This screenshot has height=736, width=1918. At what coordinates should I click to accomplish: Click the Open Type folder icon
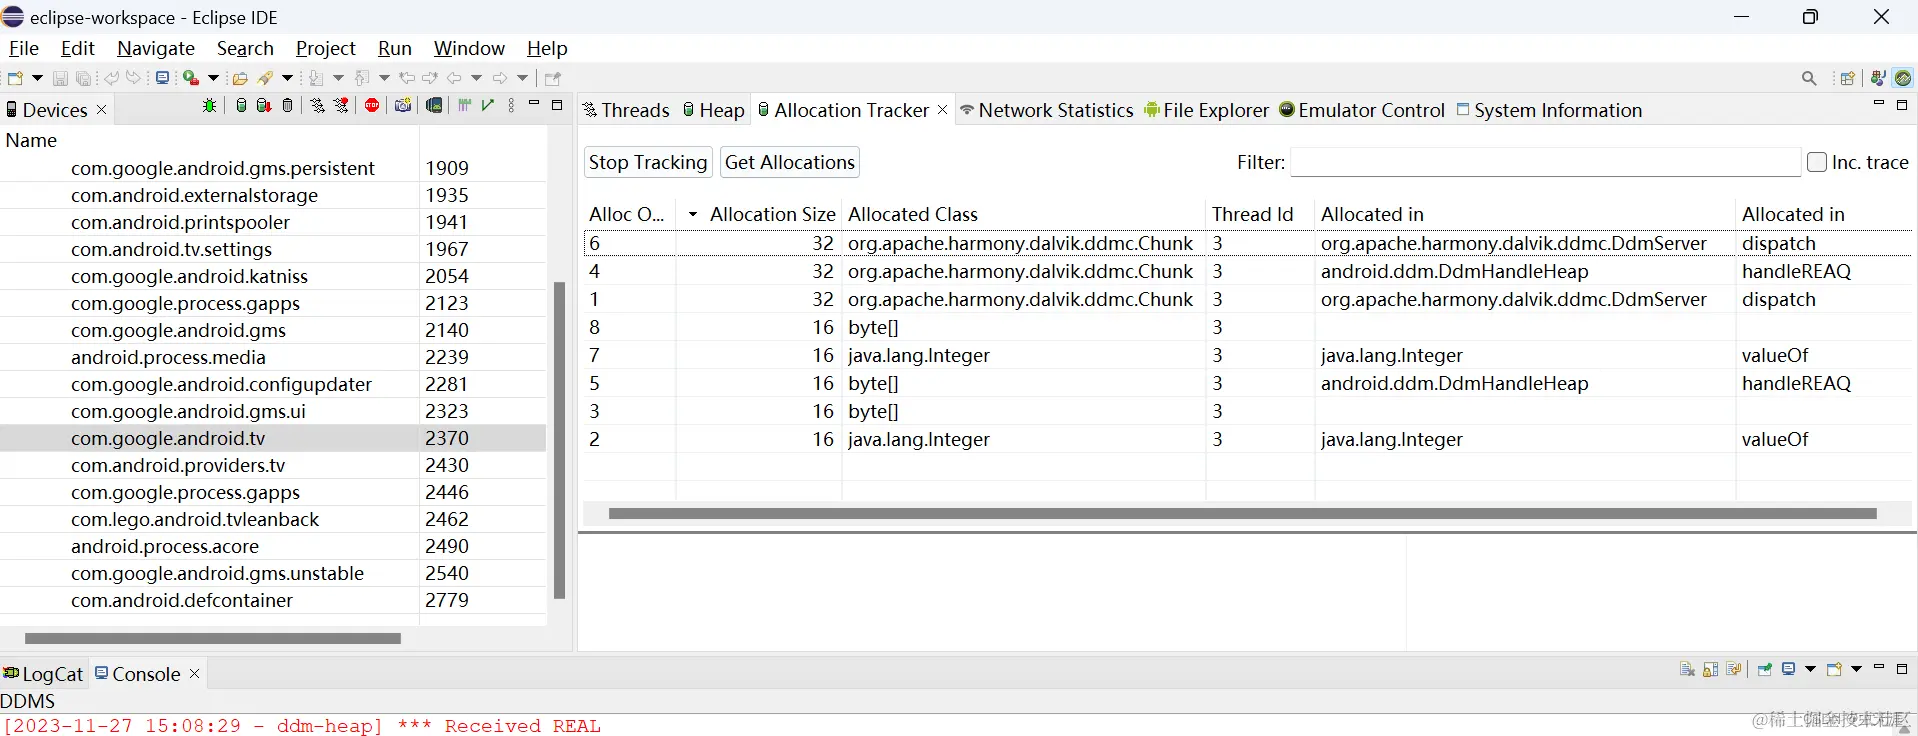click(240, 78)
